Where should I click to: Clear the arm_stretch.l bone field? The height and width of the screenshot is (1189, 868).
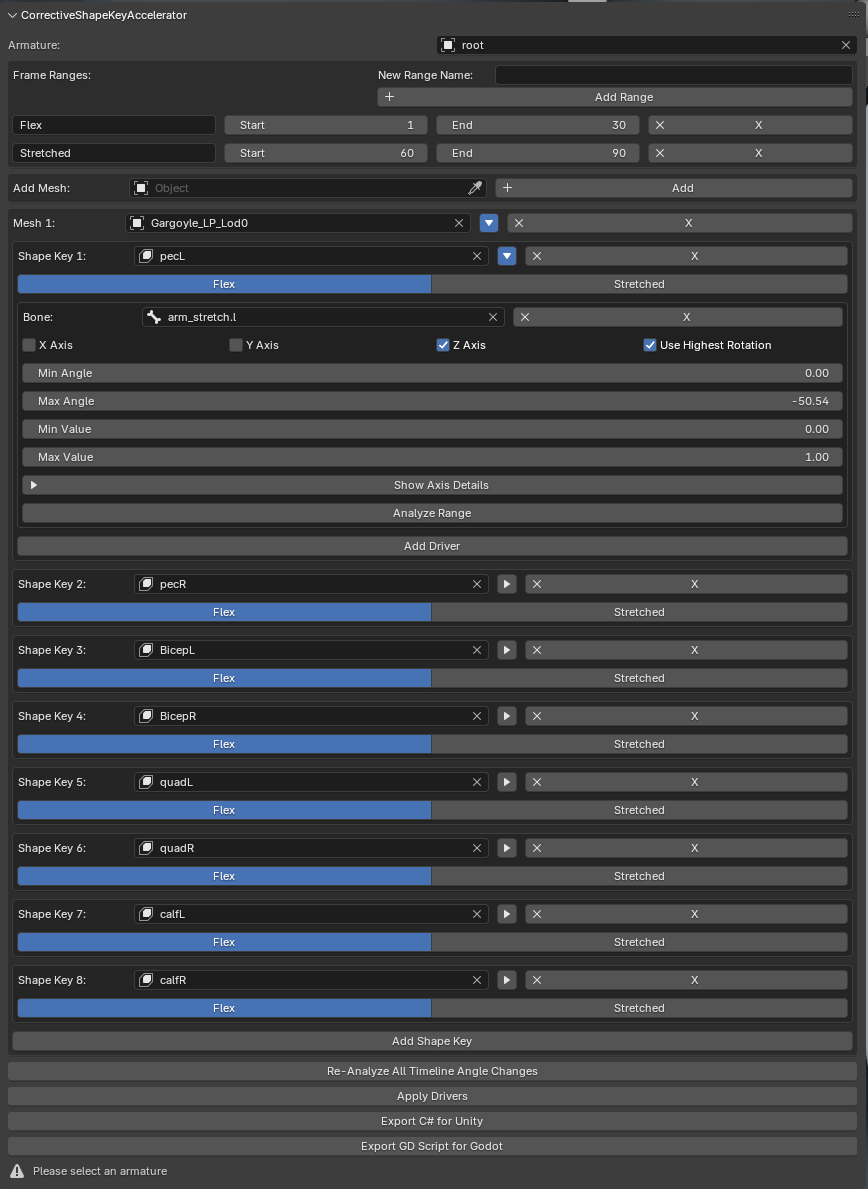click(x=493, y=317)
